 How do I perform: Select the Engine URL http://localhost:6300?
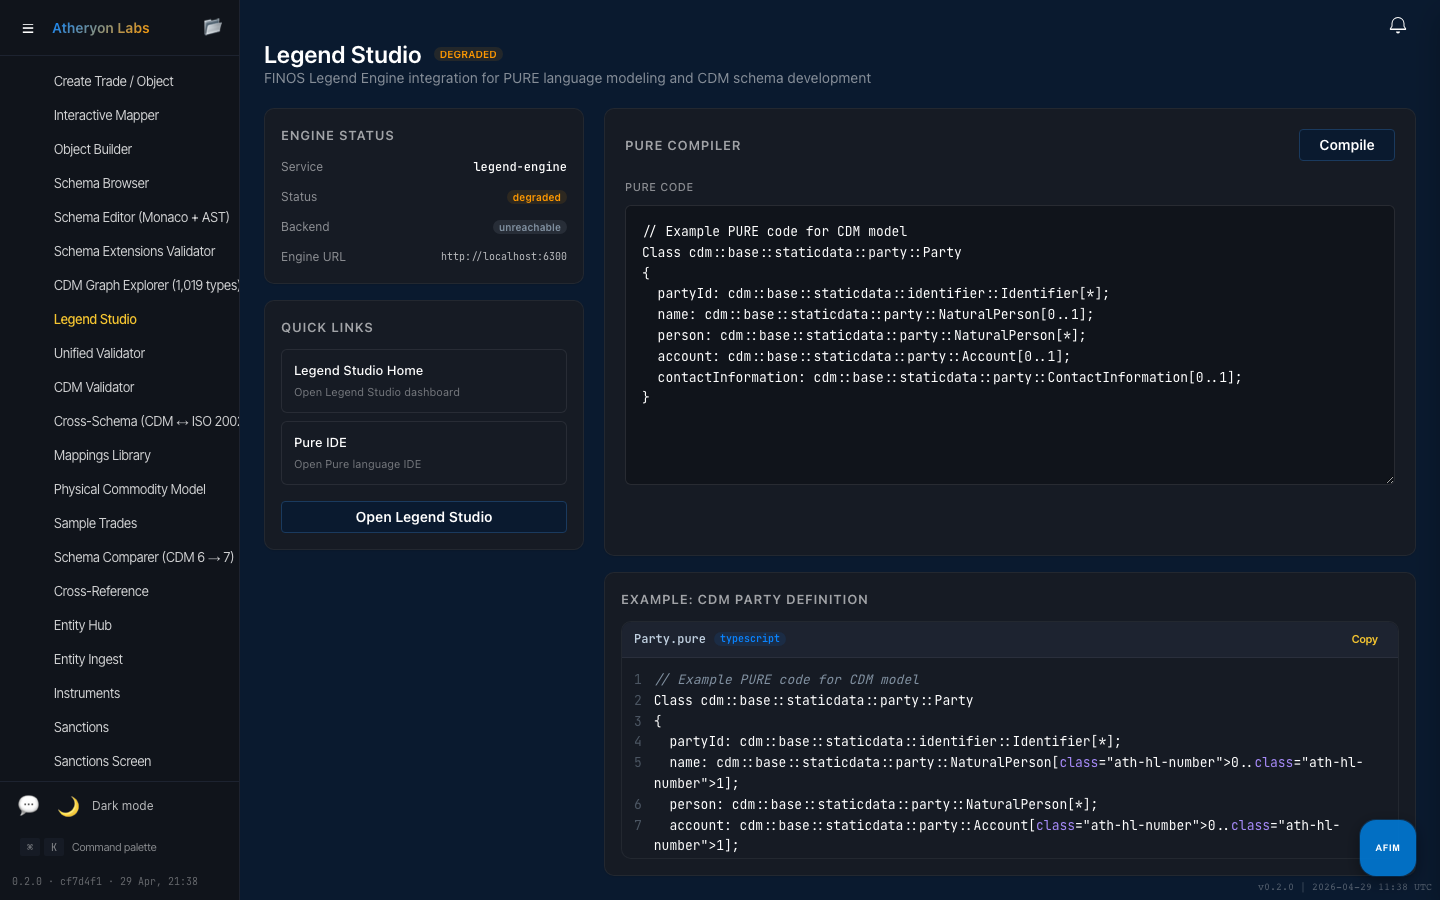click(x=504, y=257)
